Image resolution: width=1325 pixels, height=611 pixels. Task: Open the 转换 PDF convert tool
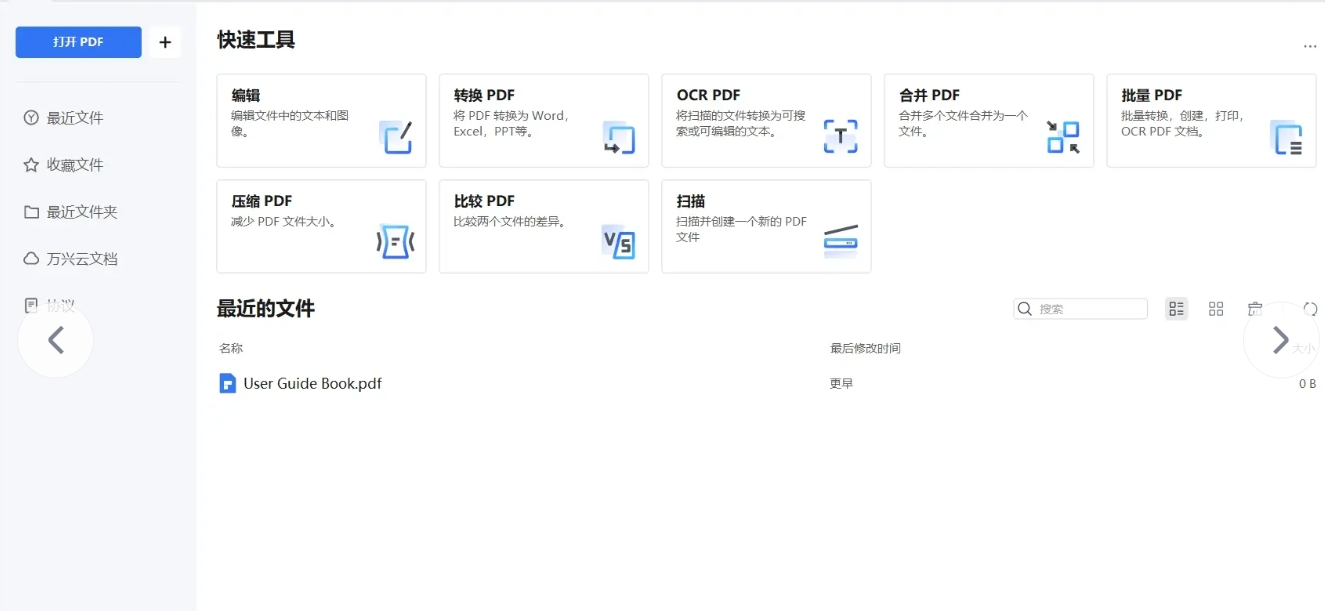pyautogui.click(x=543, y=120)
